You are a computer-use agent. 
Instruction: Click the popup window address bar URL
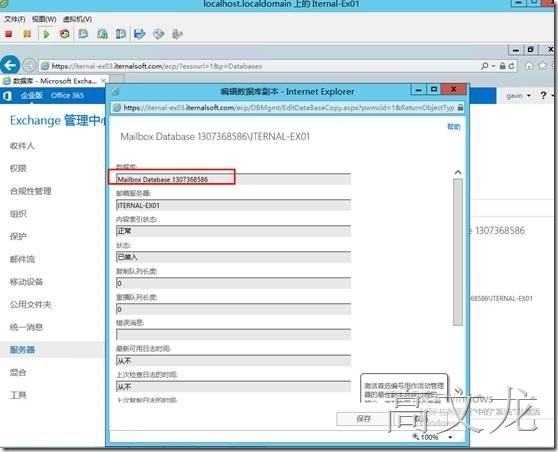coord(289,107)
